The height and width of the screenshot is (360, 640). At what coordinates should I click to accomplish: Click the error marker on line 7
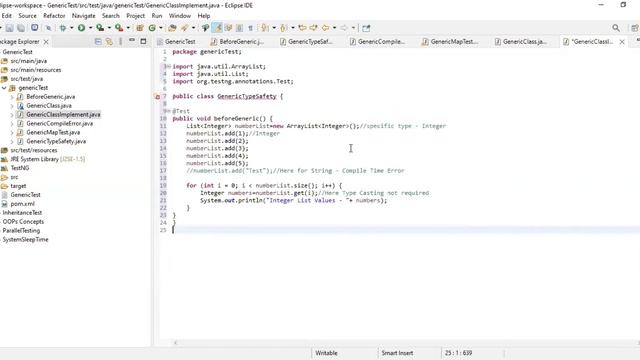pyautogui.click(x=158, y=97)
